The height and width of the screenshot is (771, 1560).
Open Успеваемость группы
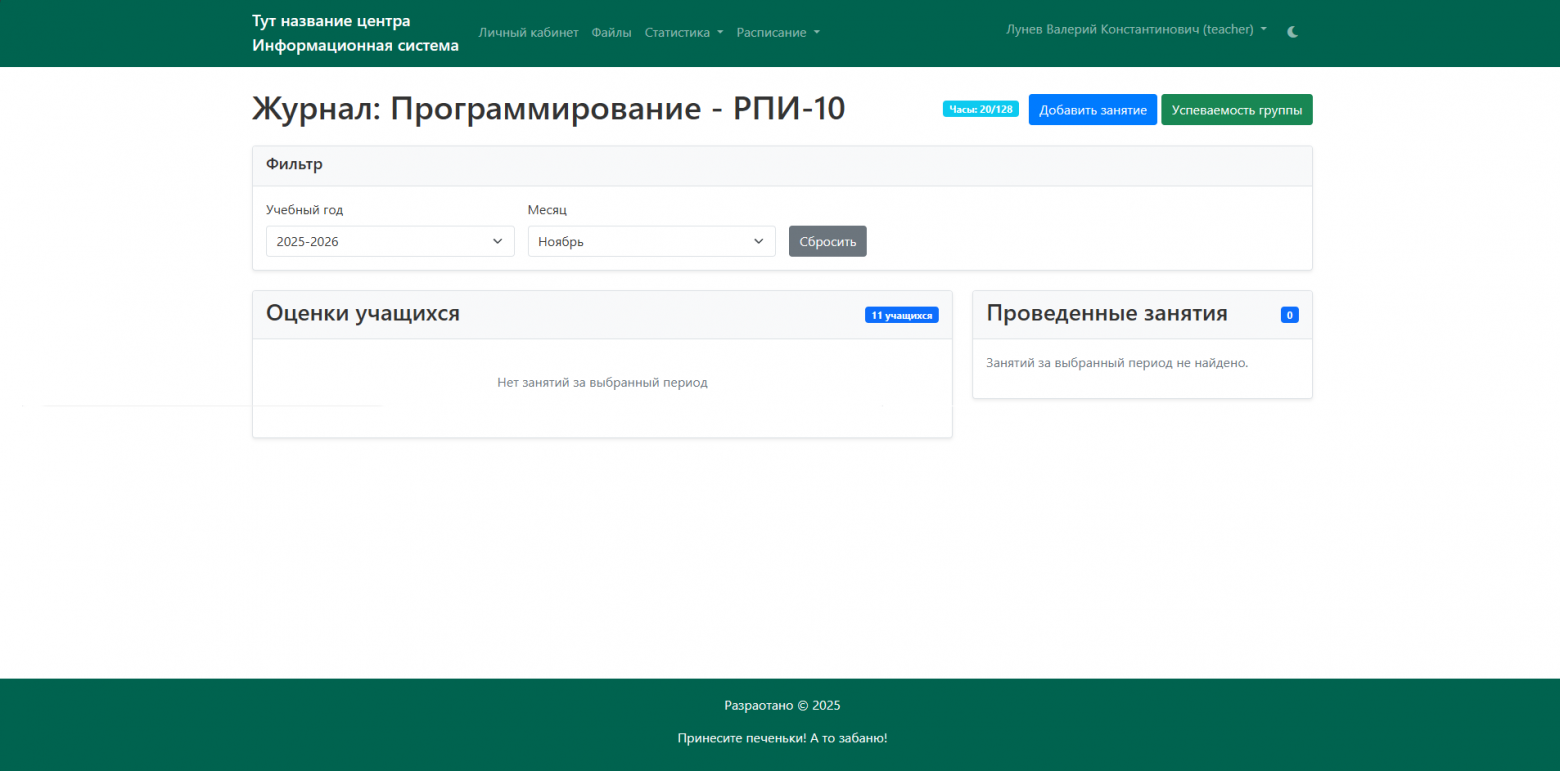pyautogui.click(x=1237, y=109)
